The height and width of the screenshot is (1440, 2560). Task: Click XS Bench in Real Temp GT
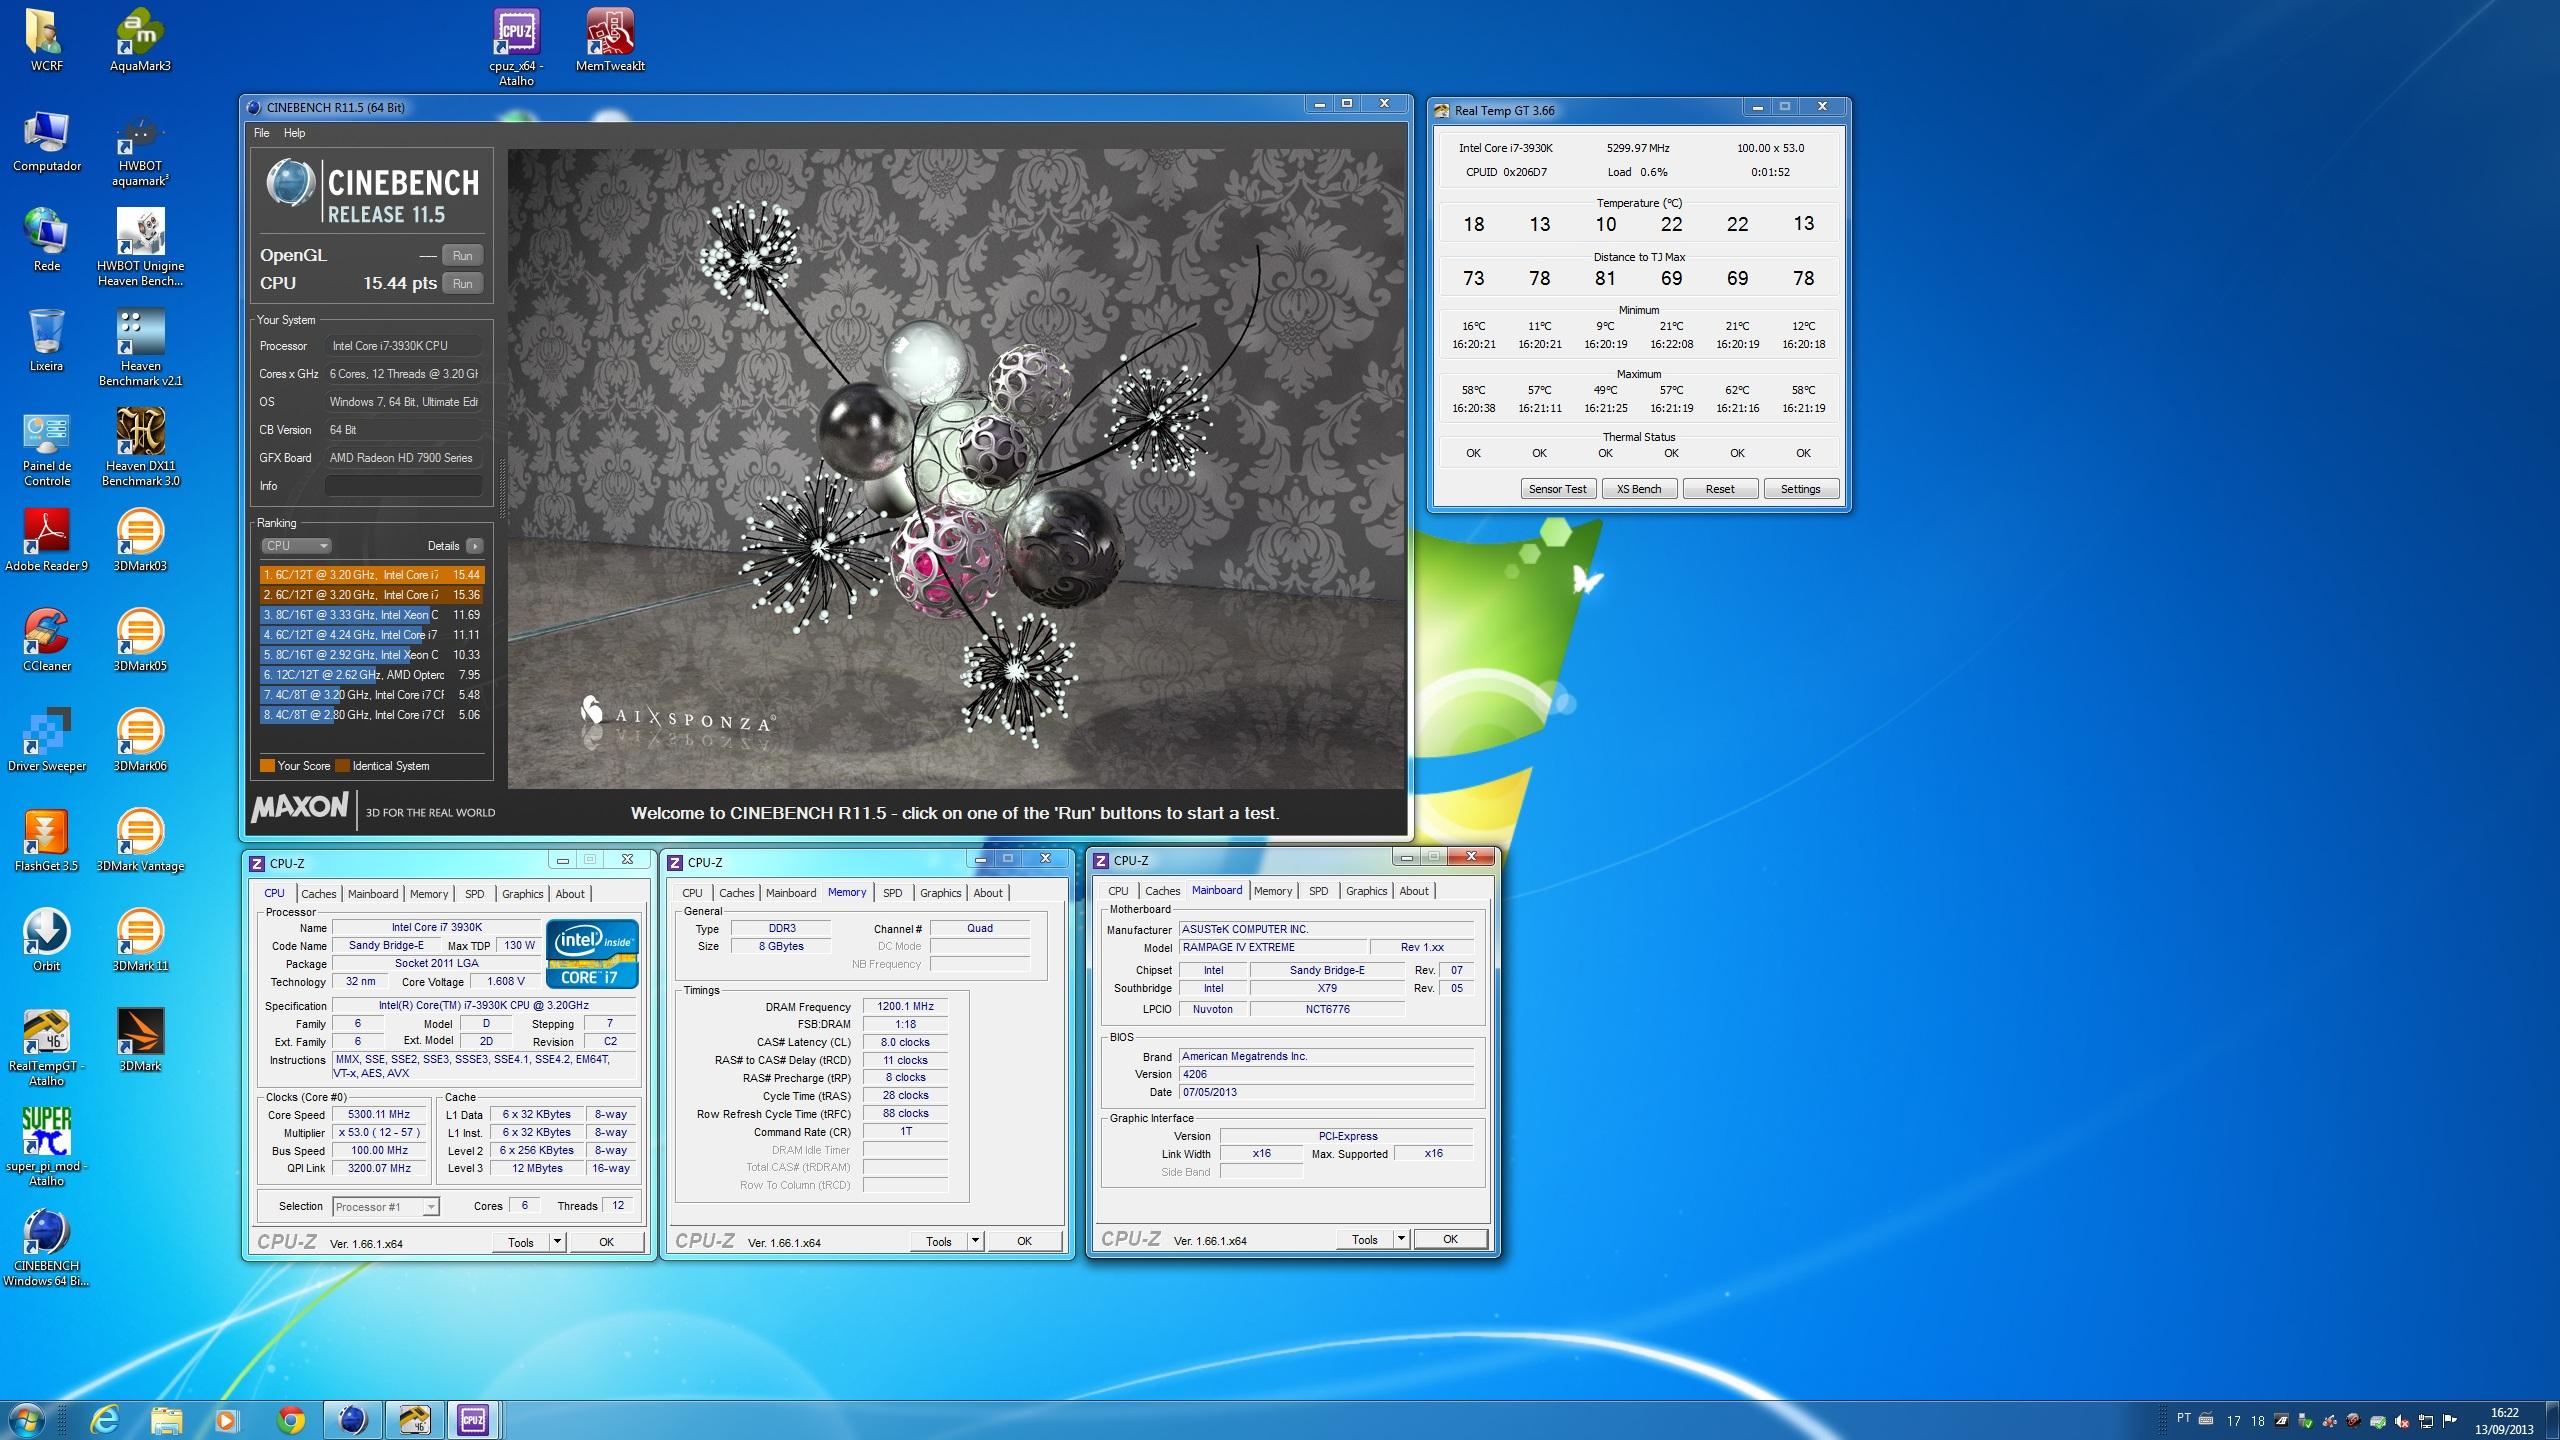click(1639, 489)
